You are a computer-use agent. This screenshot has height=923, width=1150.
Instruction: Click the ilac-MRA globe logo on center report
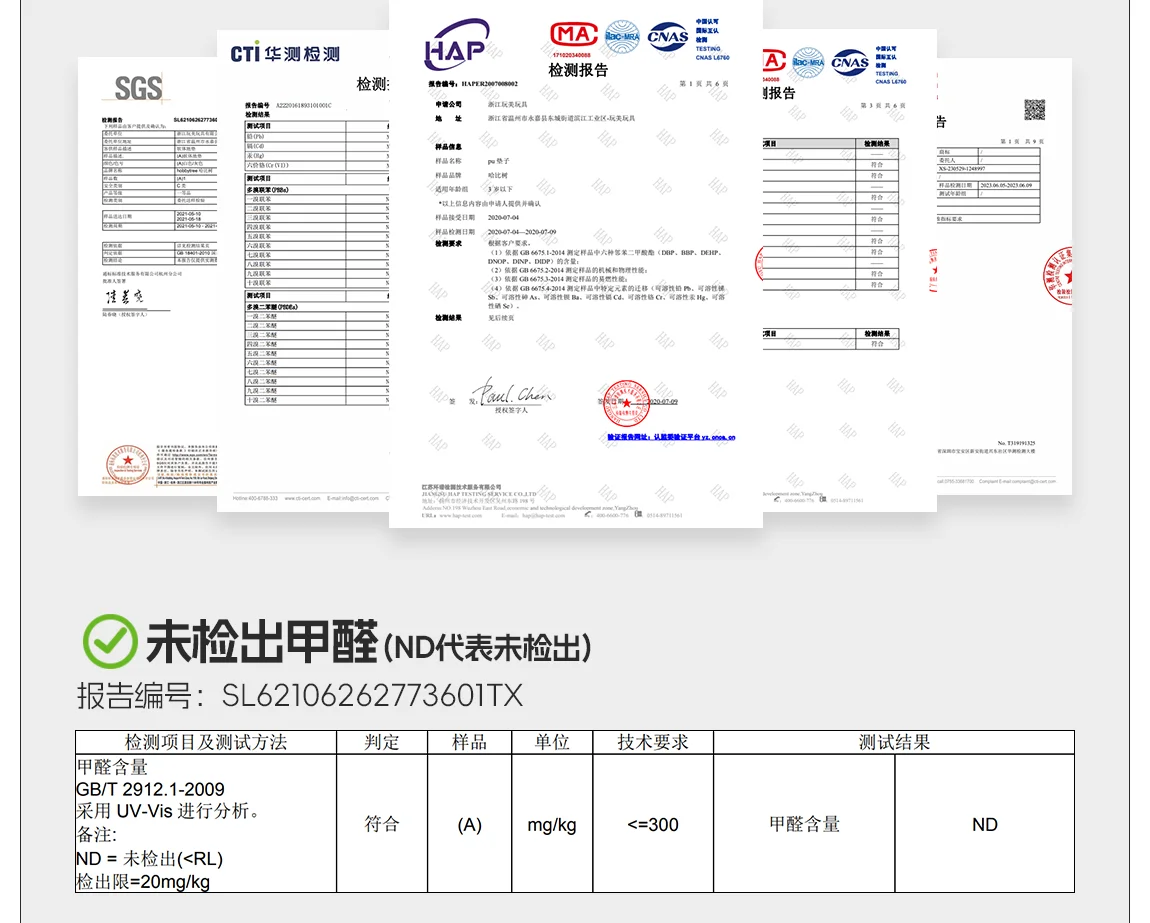click(x=622, y=36)
